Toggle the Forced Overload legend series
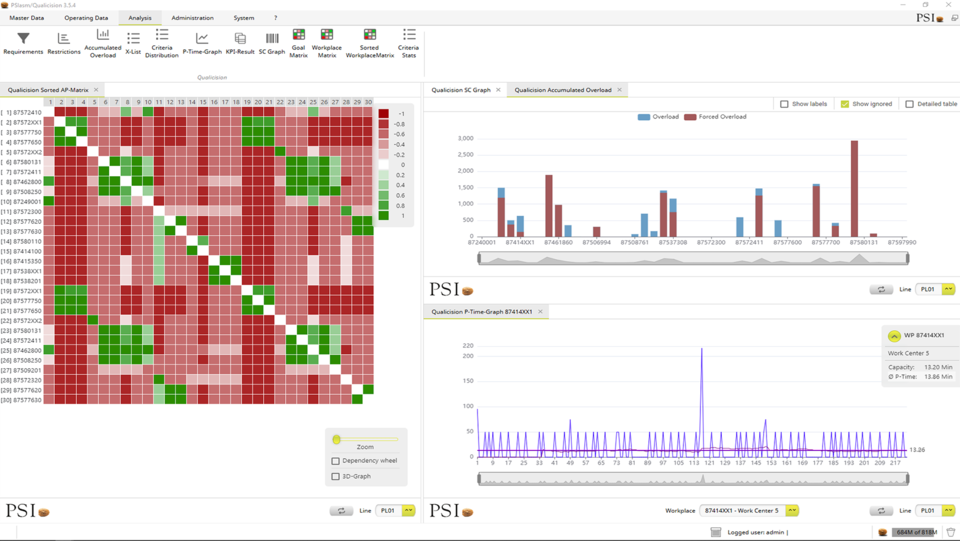This screenshot has height=541, width=960. 715,116
